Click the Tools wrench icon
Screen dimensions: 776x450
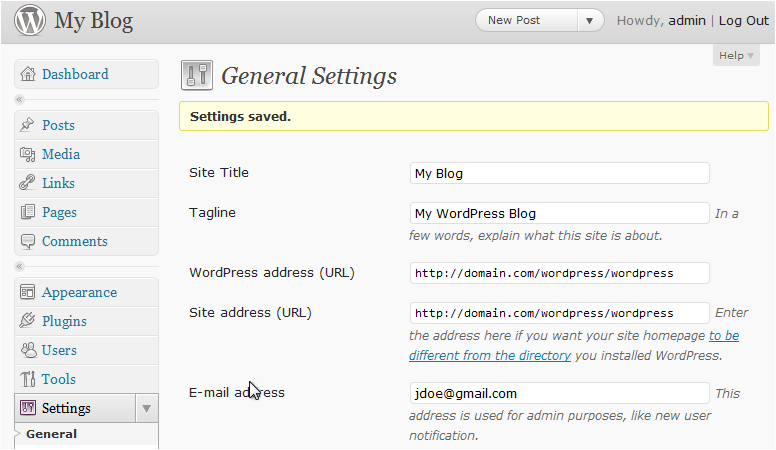(x=28, y=379)
